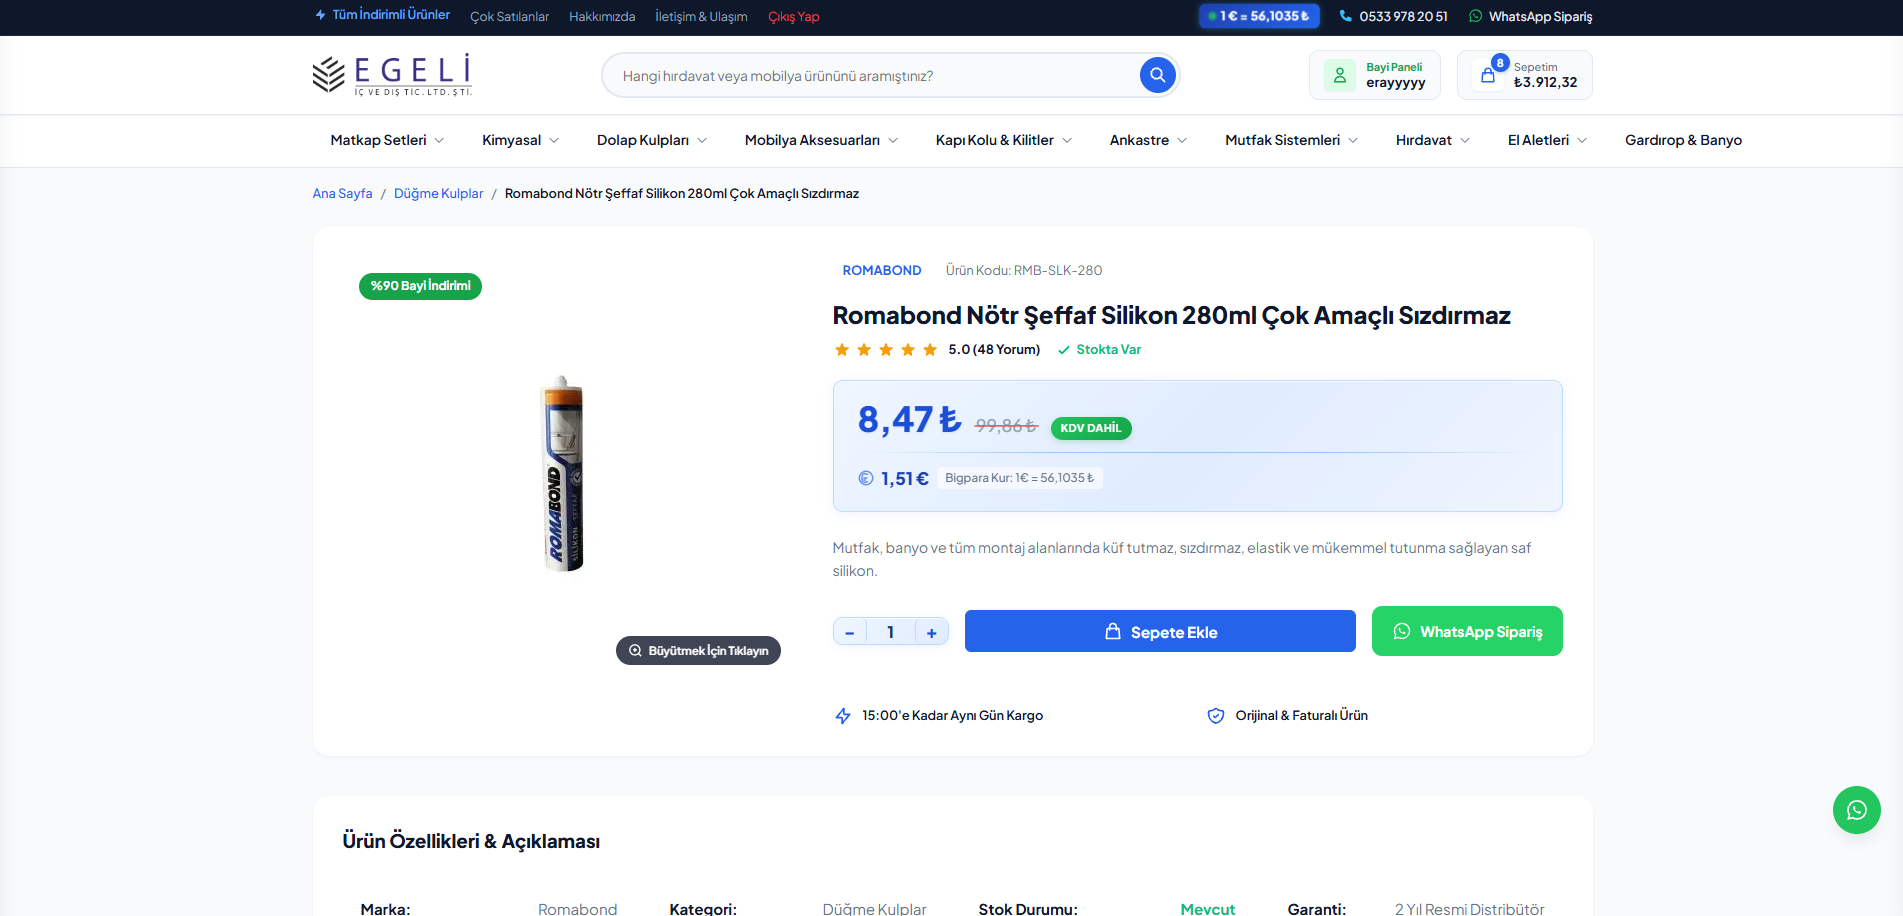This screenshot has width=1903, height=916.
Task: Click the lightning icon beside Tüm İndirimli Ürünler
Action: [320, 15]
